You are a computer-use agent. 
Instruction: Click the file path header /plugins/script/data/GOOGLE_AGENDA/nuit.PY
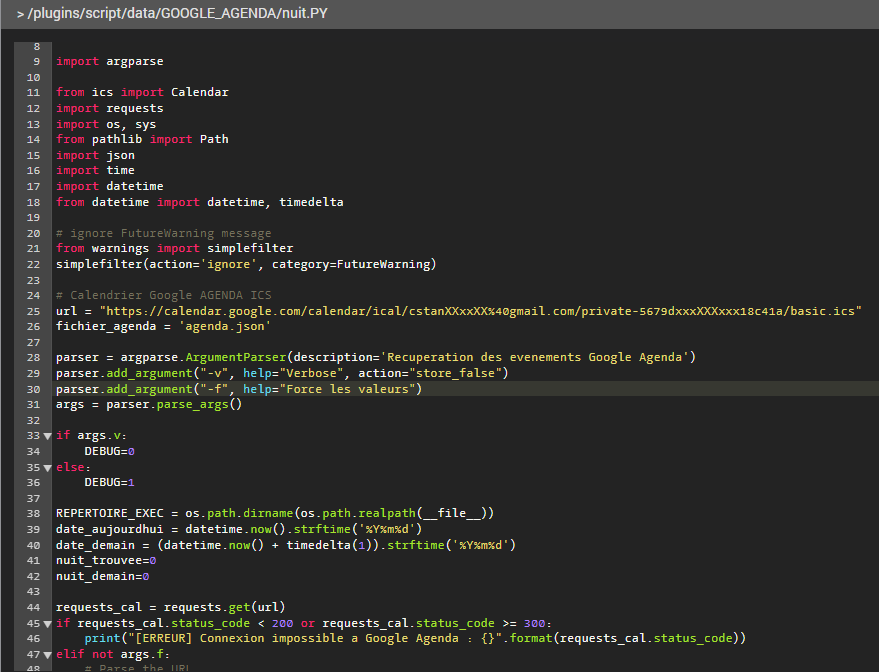(177, 13)
